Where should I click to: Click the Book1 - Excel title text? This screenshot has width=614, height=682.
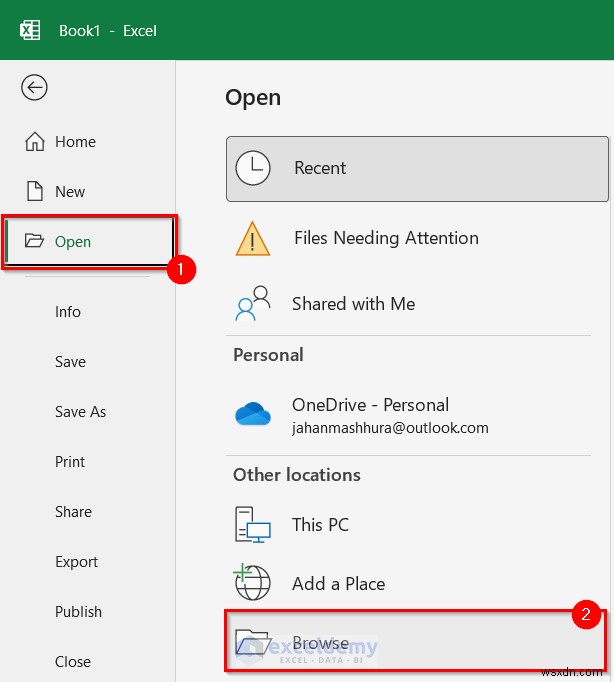107,31
